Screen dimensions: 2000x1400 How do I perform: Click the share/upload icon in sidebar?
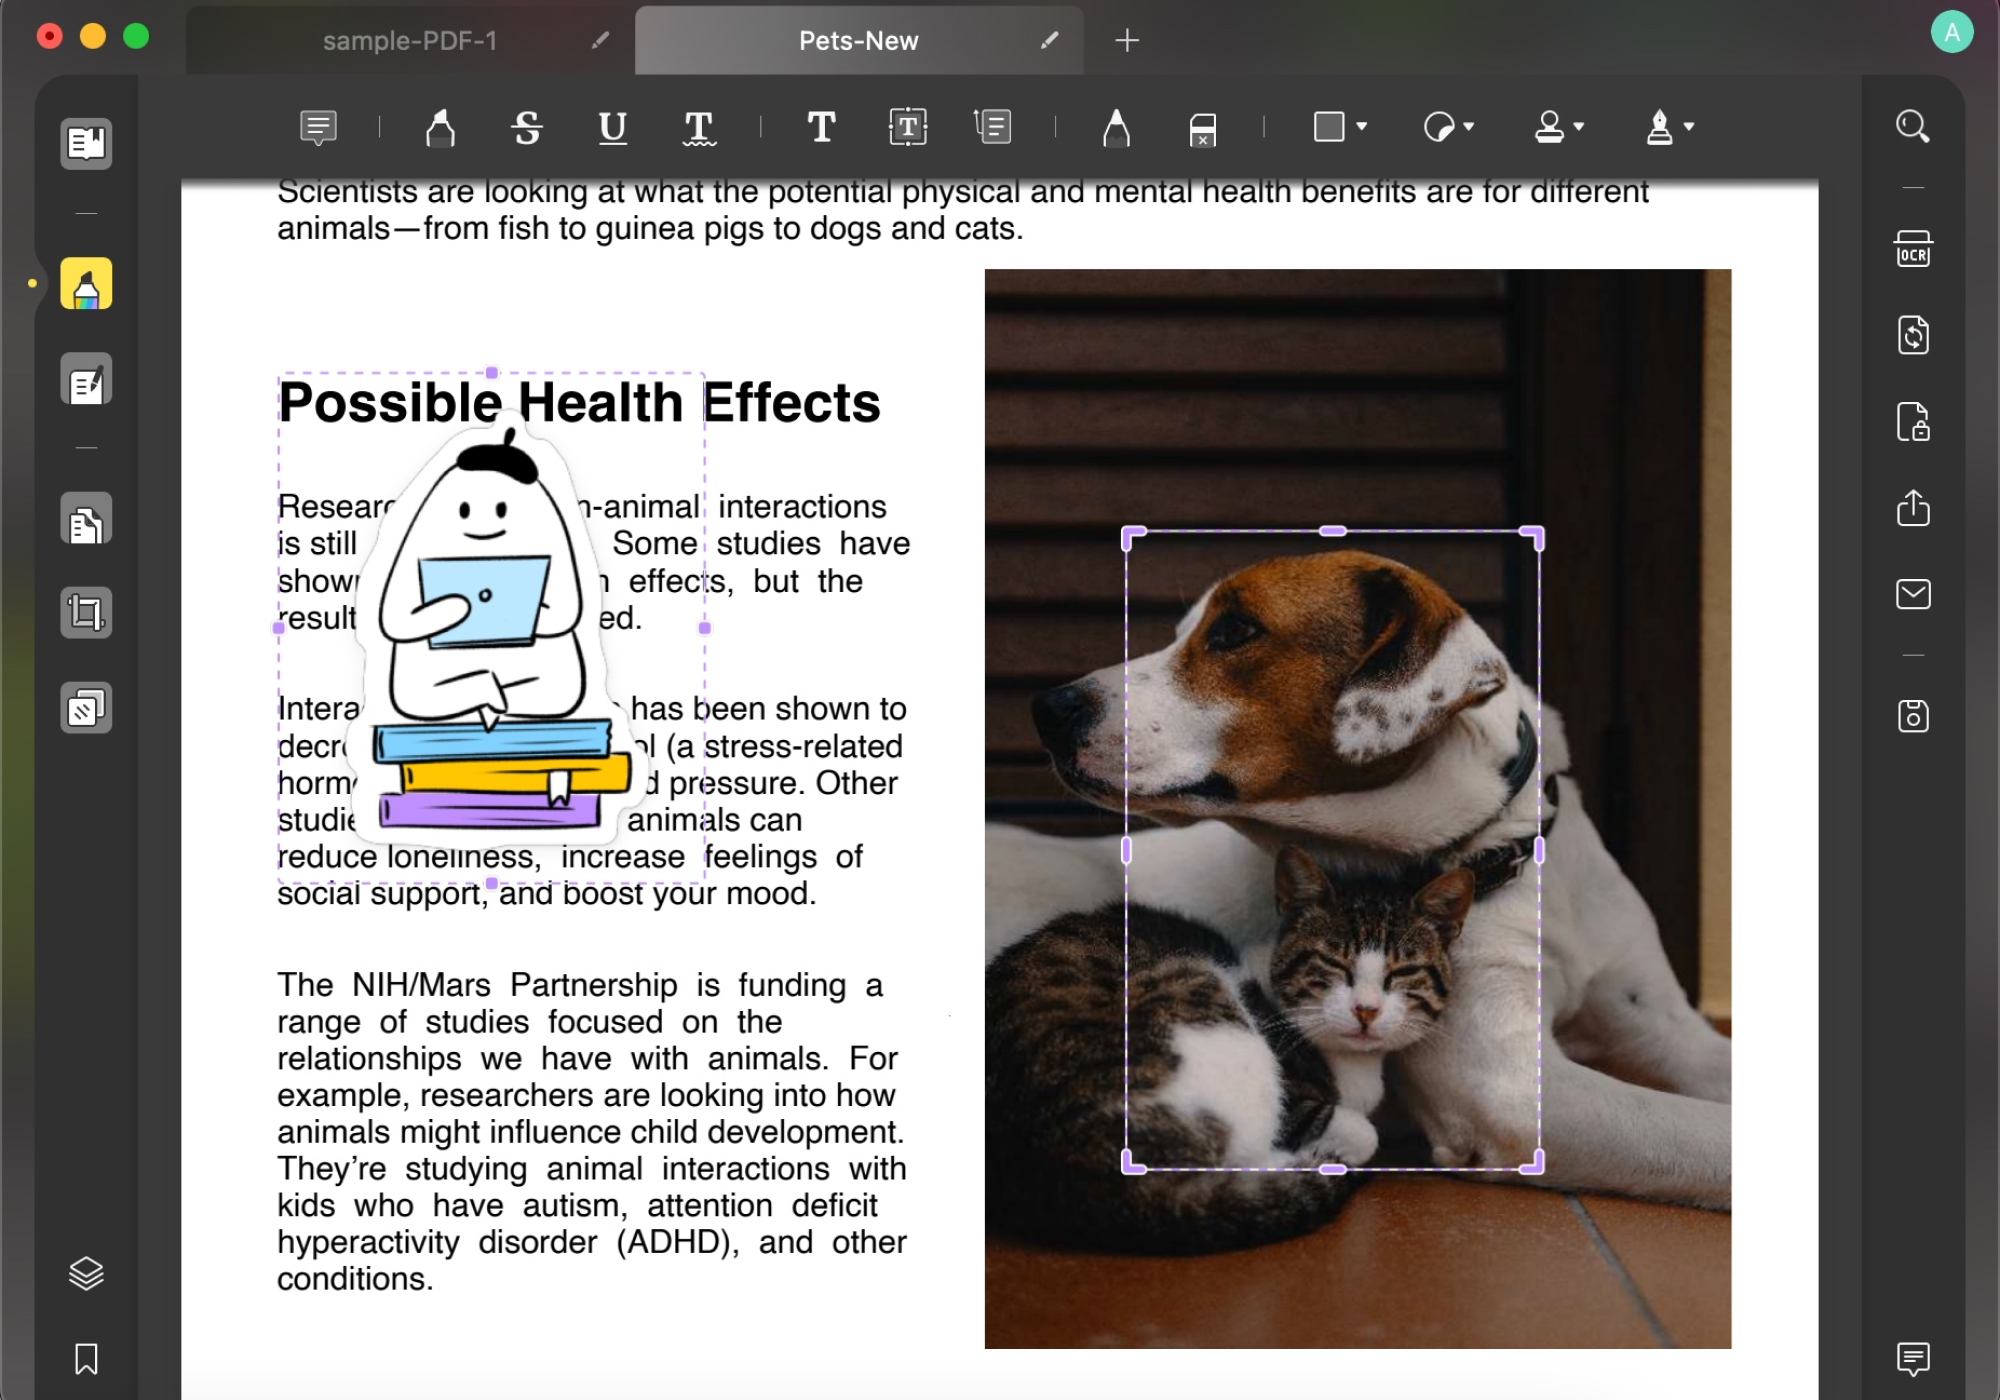(1912, 503)
